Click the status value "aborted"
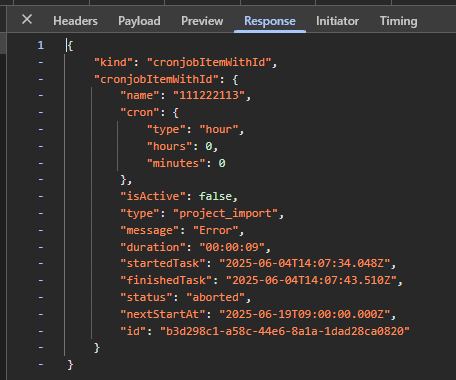Viewport: 456px width, 380px height. [216, 297]
